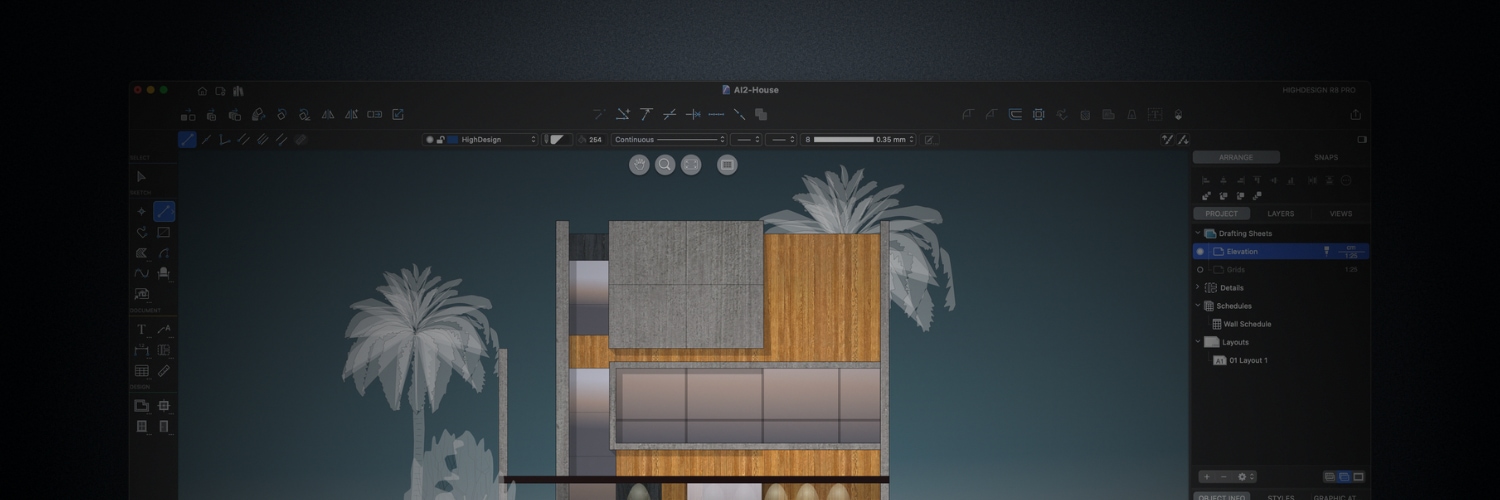The width and height of the screenshot is (1500, 500).
Task: Open the line end marker dropdown
Action: tap(781, 140)
